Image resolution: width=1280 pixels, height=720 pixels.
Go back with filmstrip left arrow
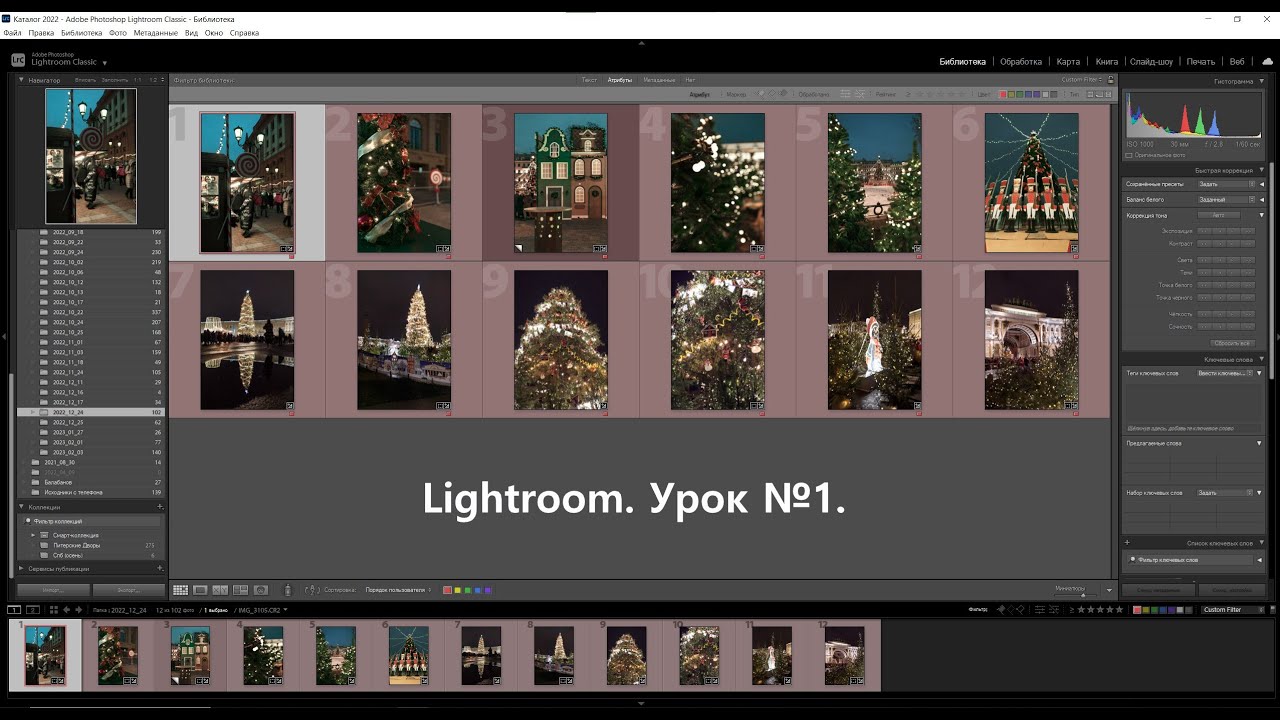point(66,609)
